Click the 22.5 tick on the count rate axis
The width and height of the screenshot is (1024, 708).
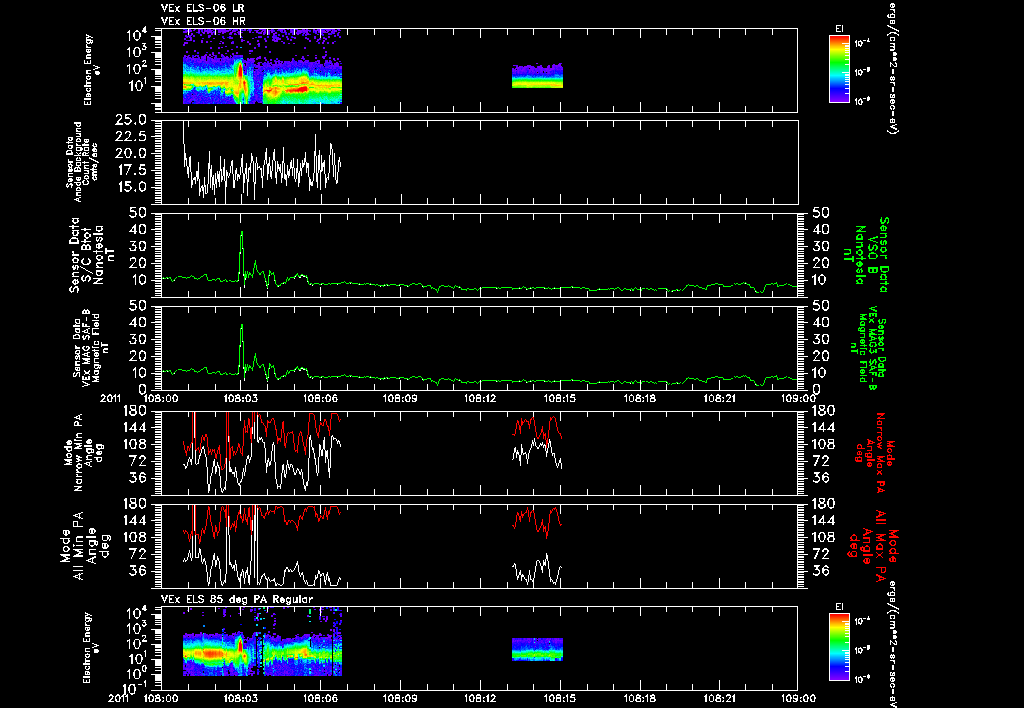pos(132,137)
